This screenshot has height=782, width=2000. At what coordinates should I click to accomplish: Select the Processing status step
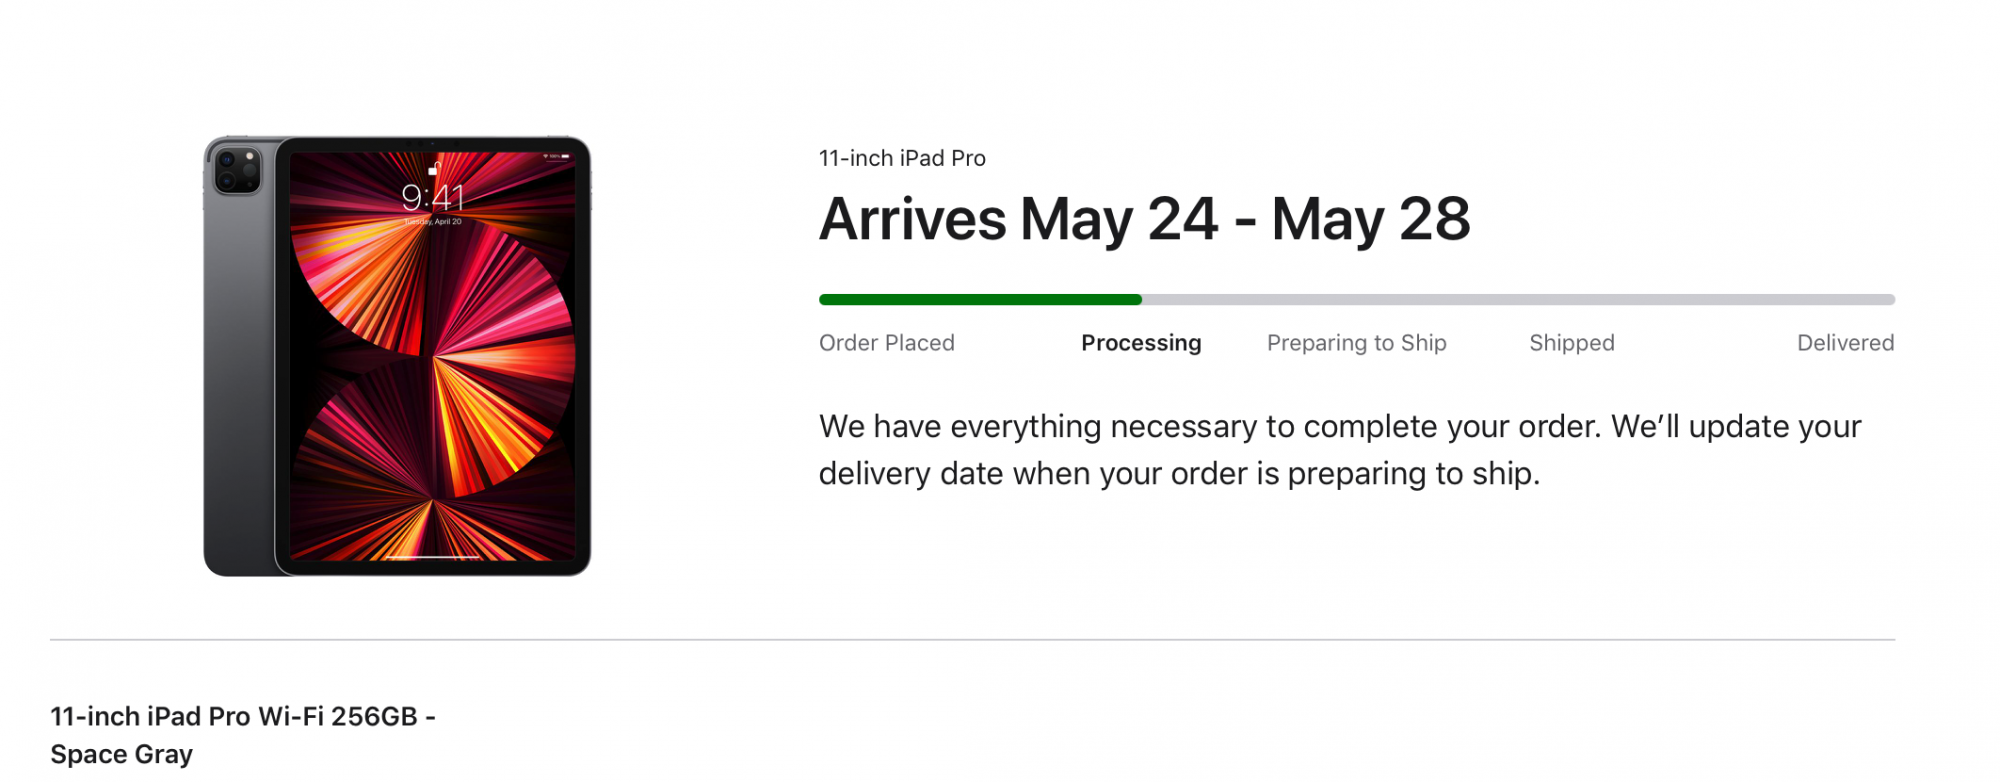tap(1141, 343)
